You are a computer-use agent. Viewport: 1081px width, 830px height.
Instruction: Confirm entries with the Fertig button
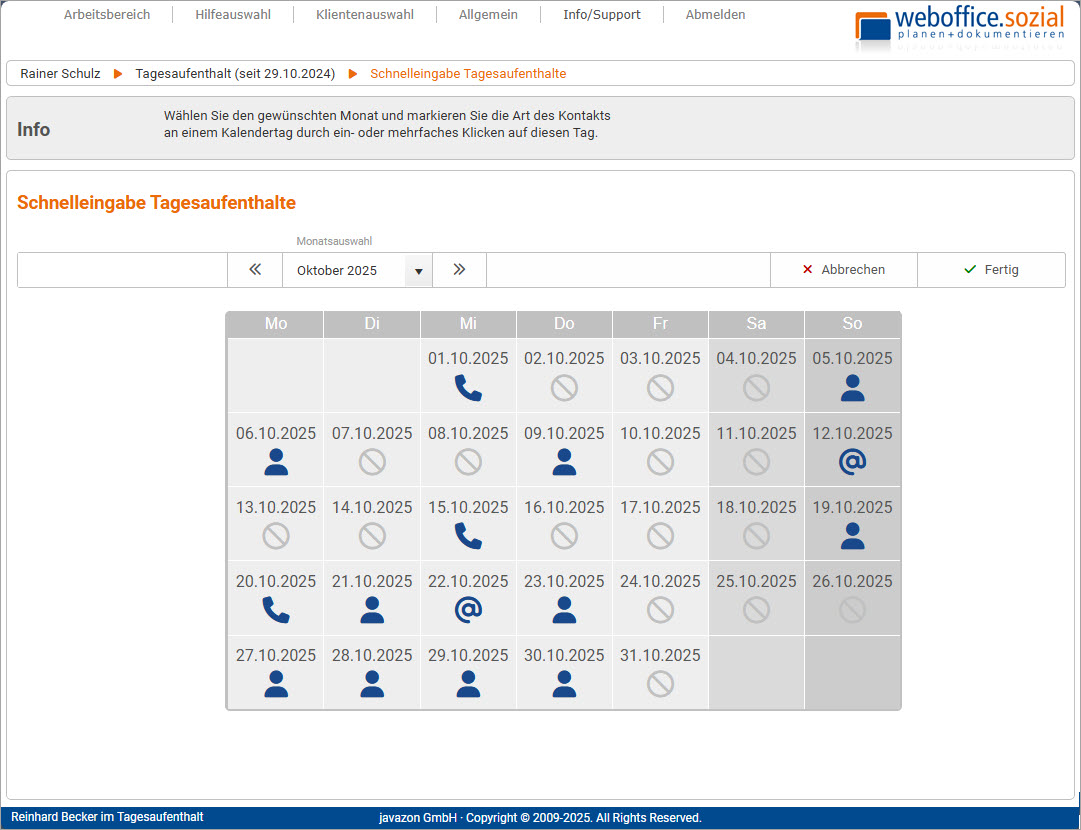click(x=990, y=270)
